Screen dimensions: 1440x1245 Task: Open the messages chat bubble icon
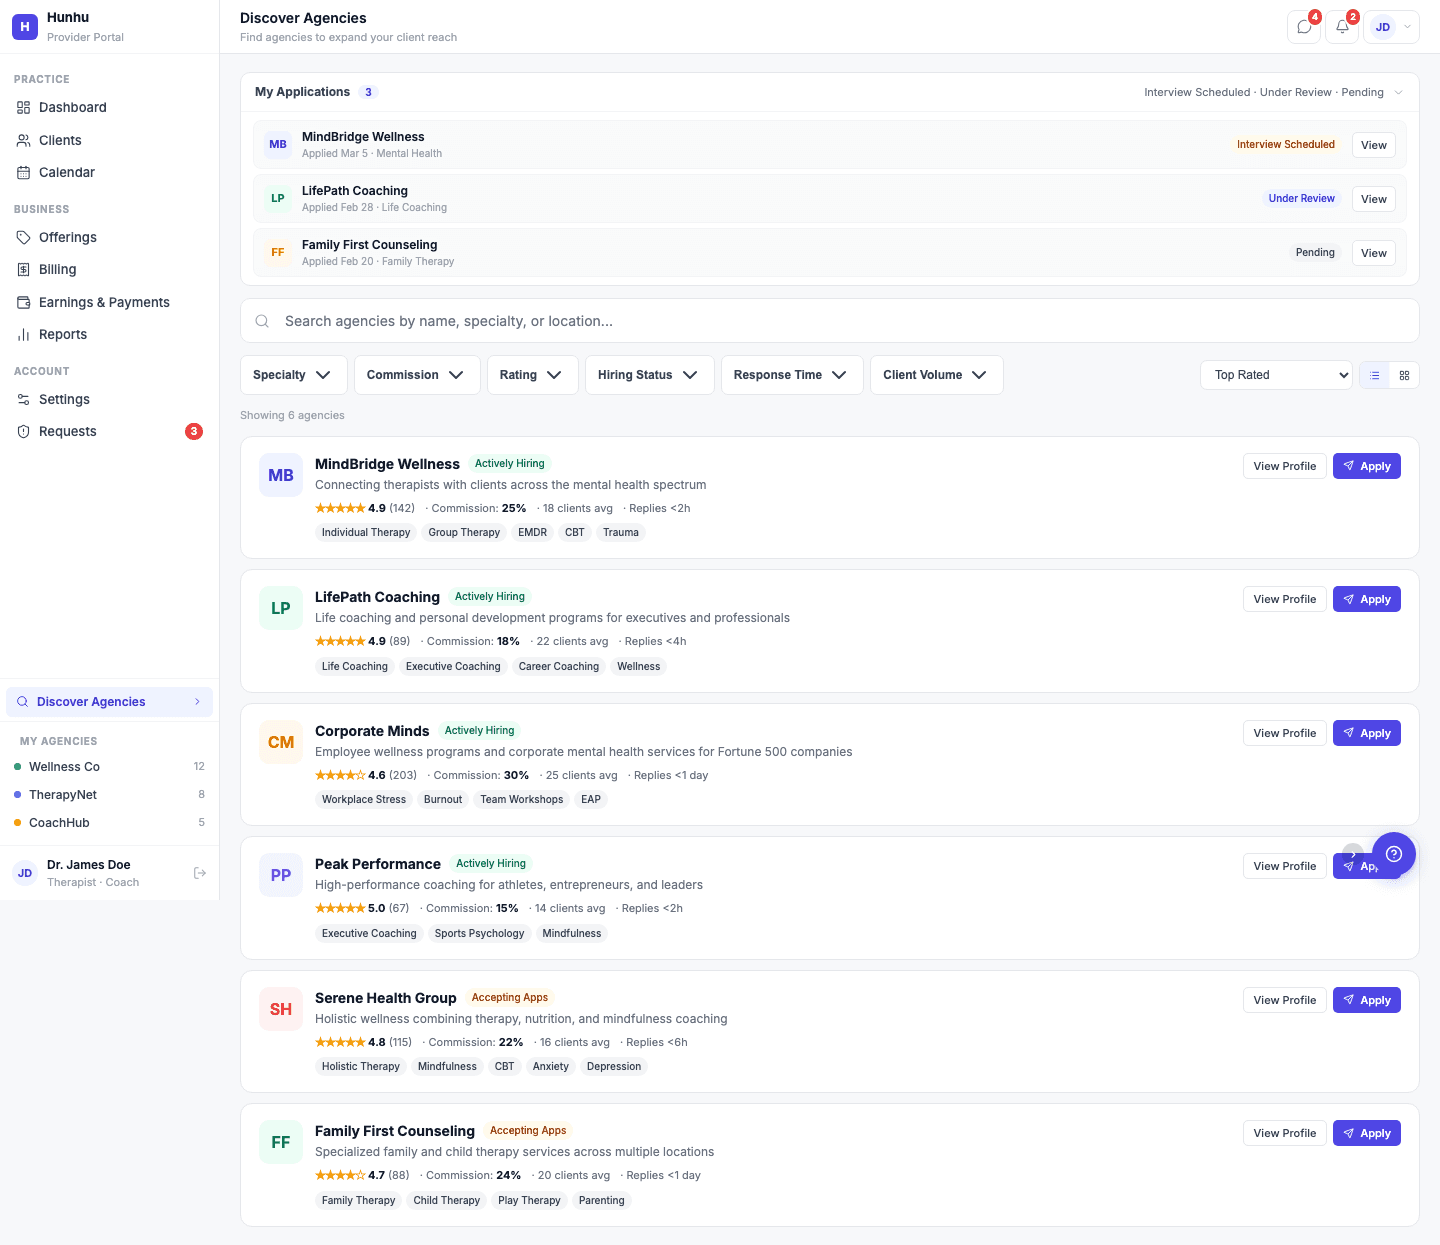point(1303,27)
